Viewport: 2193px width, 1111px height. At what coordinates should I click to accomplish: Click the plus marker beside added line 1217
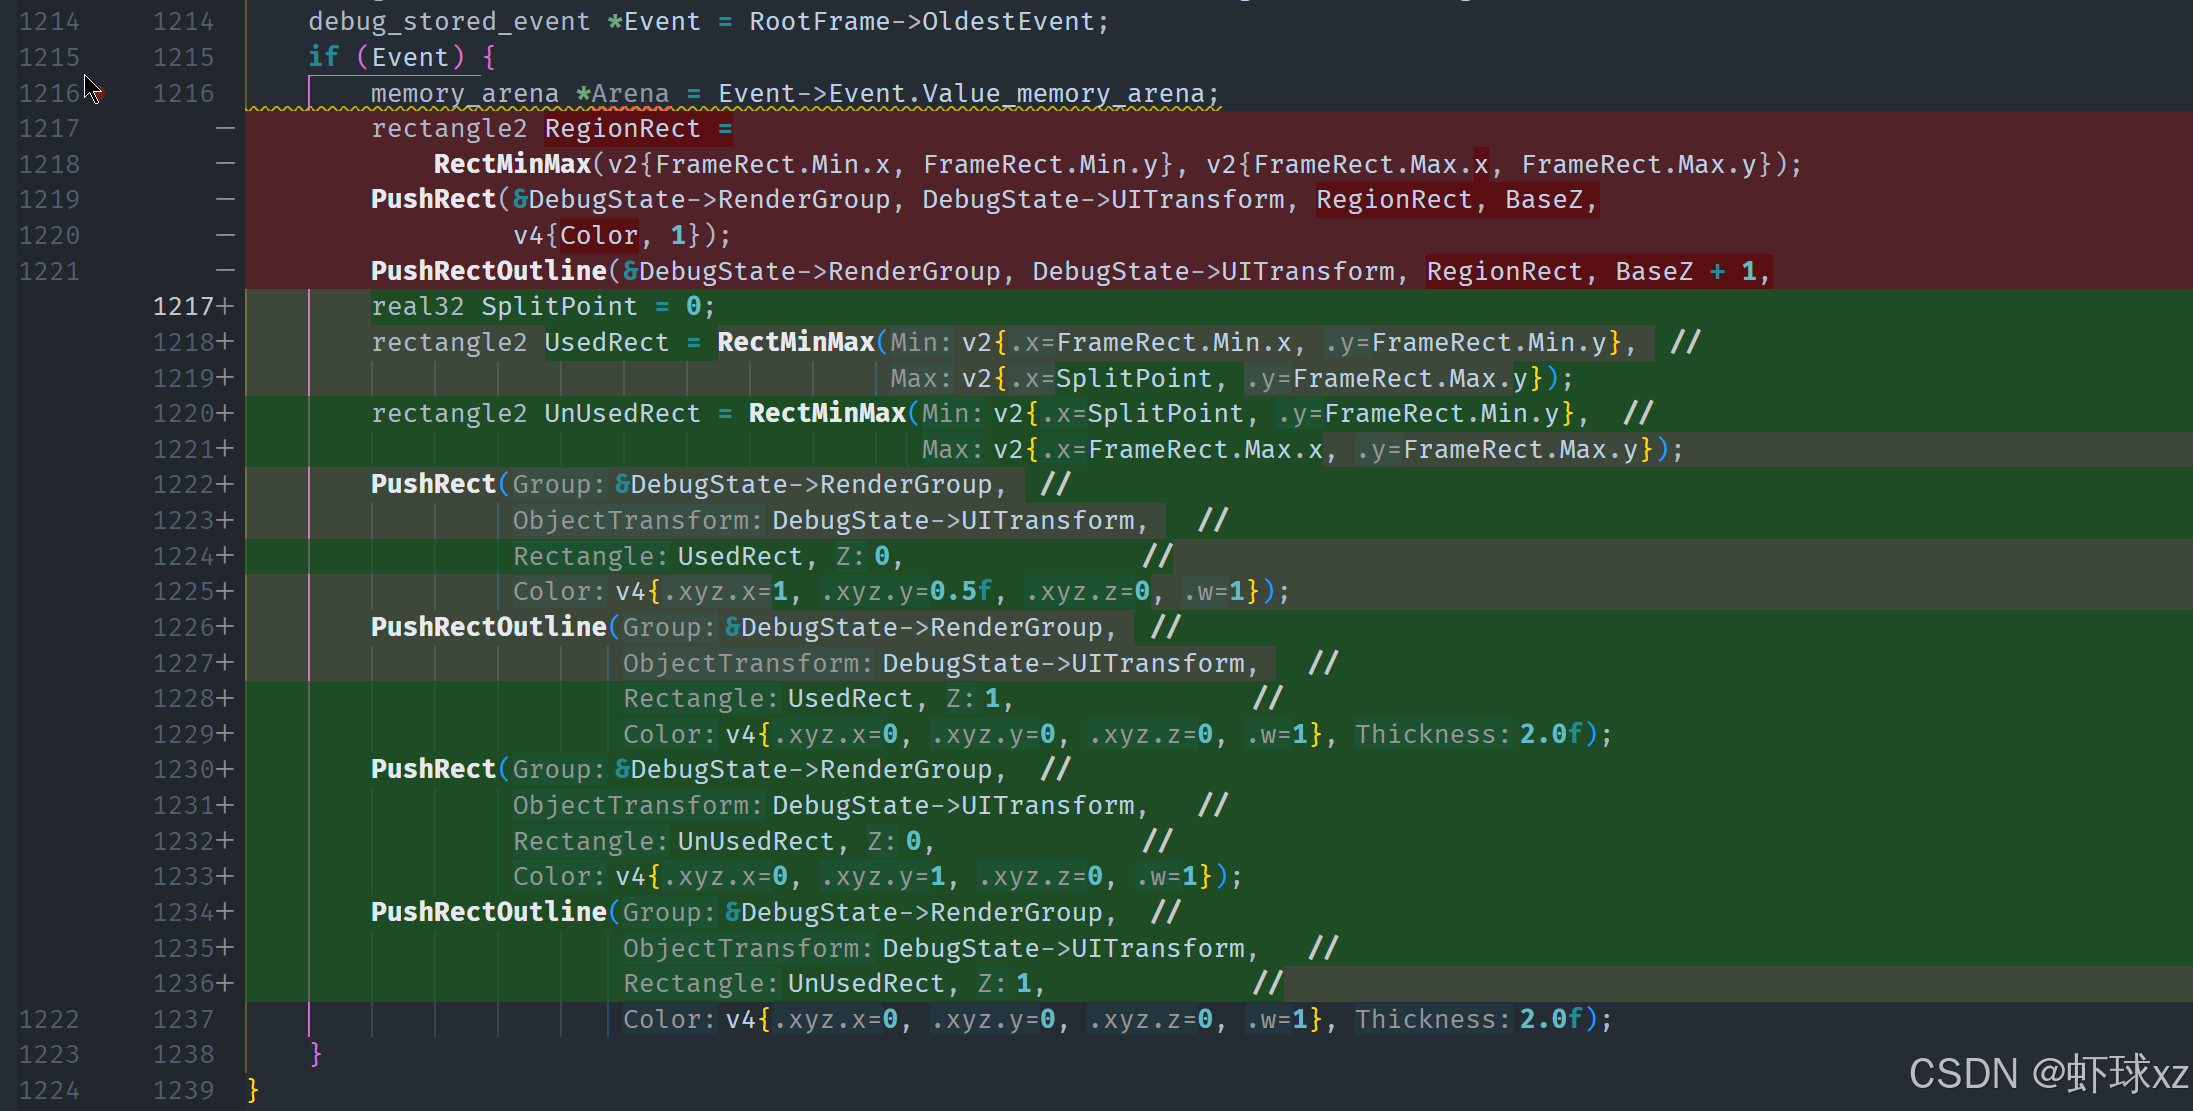point(225,306)
